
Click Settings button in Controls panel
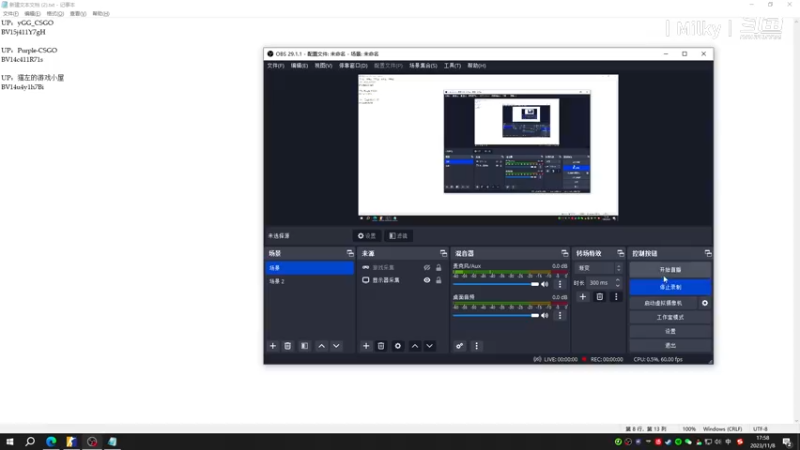click(670, 331)
